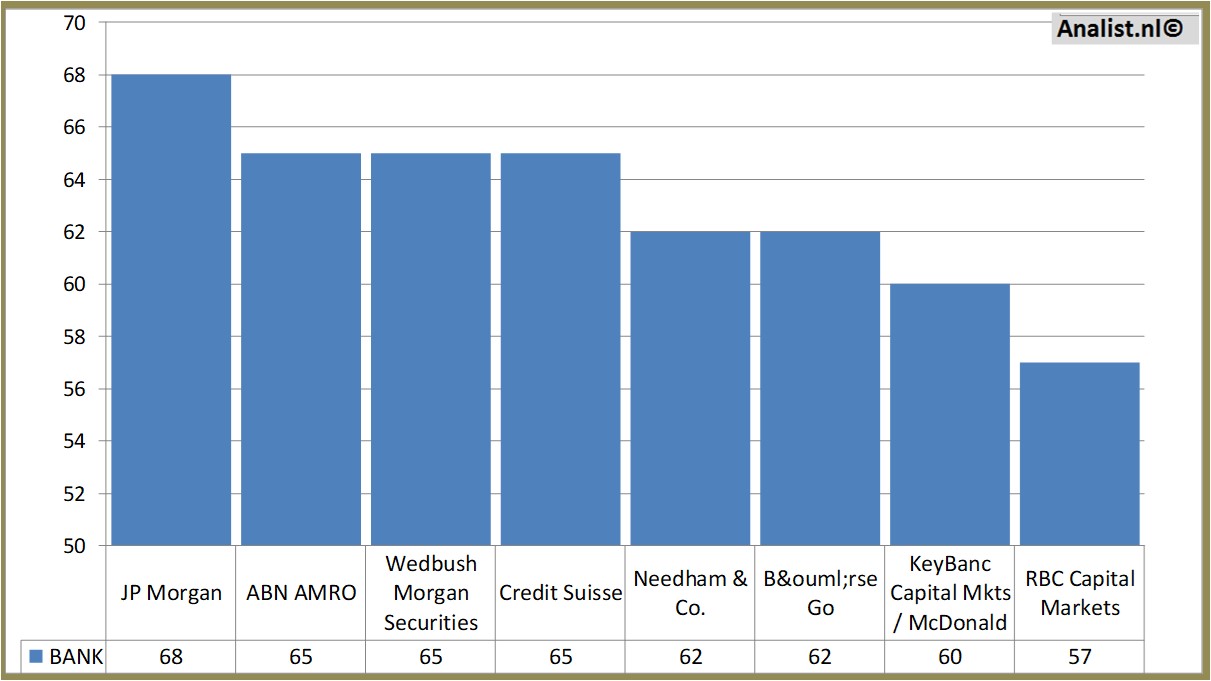Click the B&ouml;rse Go label
This screenshot has height=681, width=1211.
coord(820,593)
